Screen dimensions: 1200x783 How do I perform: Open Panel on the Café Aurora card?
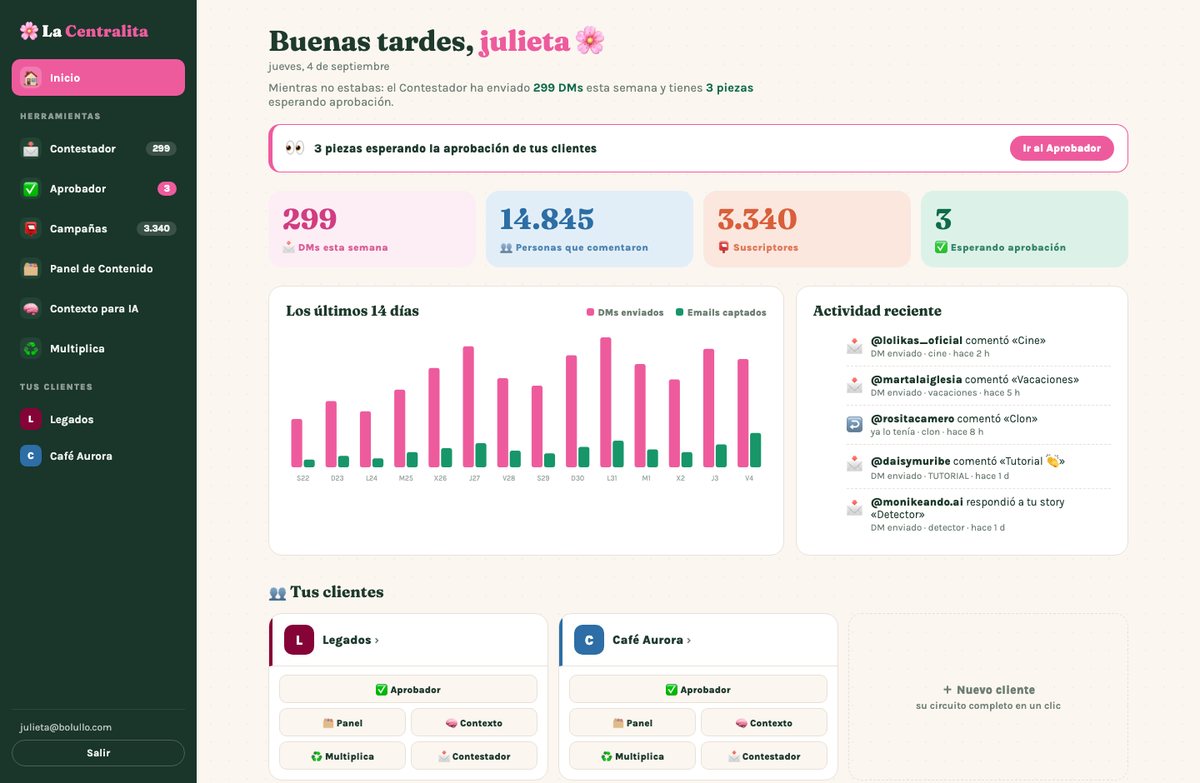[x=632, y=723]
